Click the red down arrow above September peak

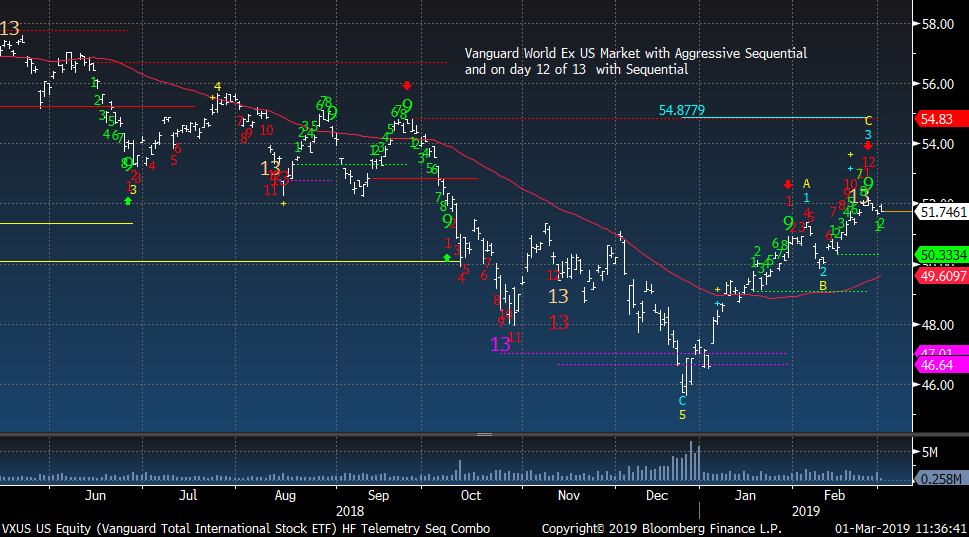click(406, 86)
